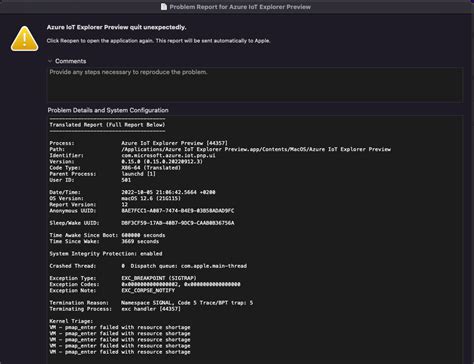Click the Code Type X86-64 (Translated) value
Screen dimensions: 474x364
point(151,168)
